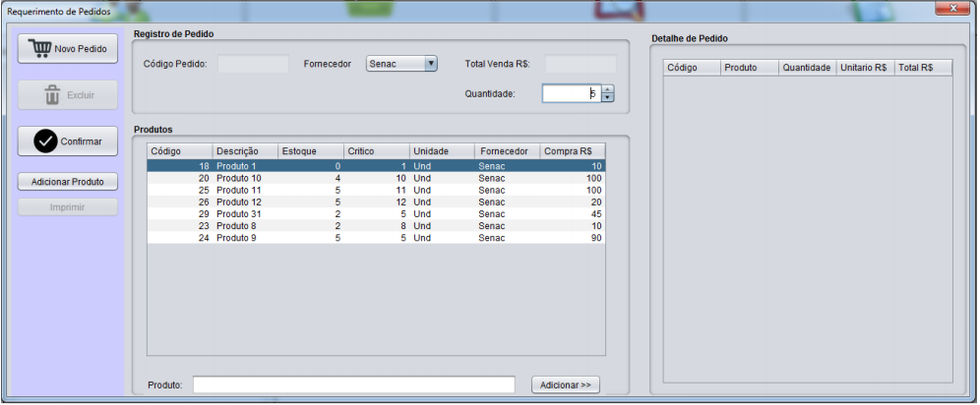Click Estoque value 4 for Produto 10
Screen dimensions: 980x405
(x=338, y=178)
